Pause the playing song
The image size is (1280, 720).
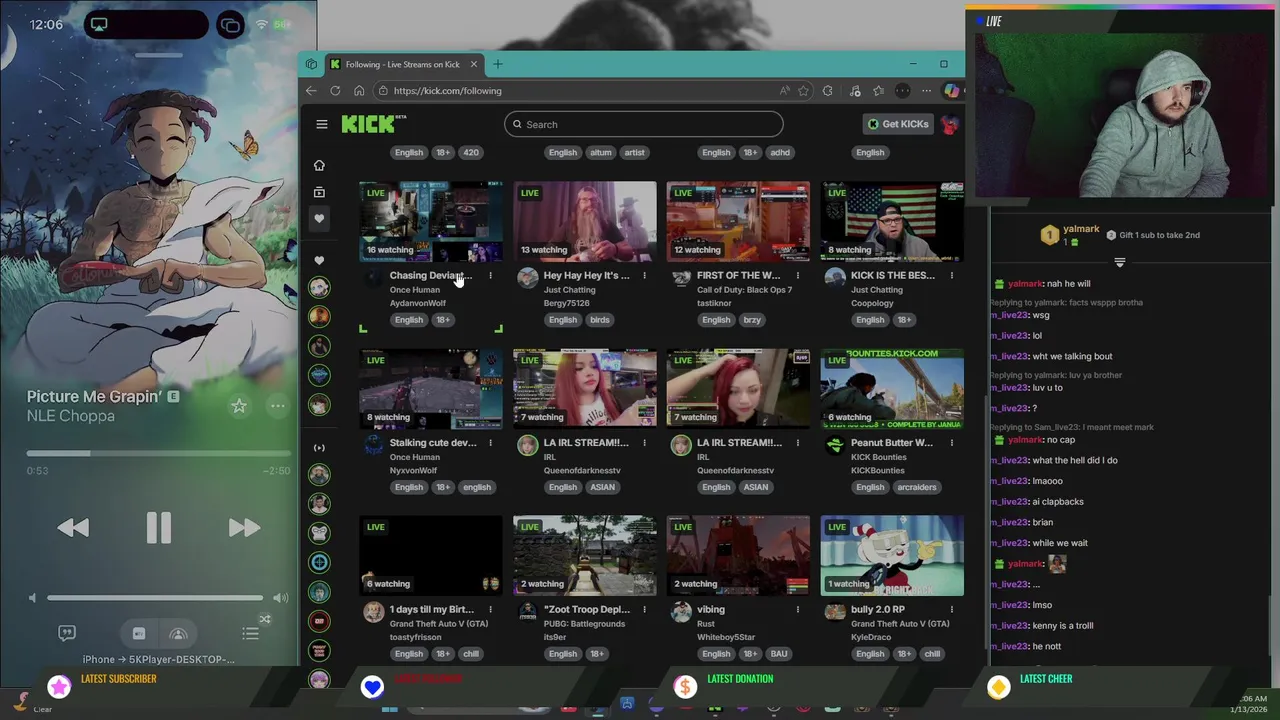tap(159, 527)
